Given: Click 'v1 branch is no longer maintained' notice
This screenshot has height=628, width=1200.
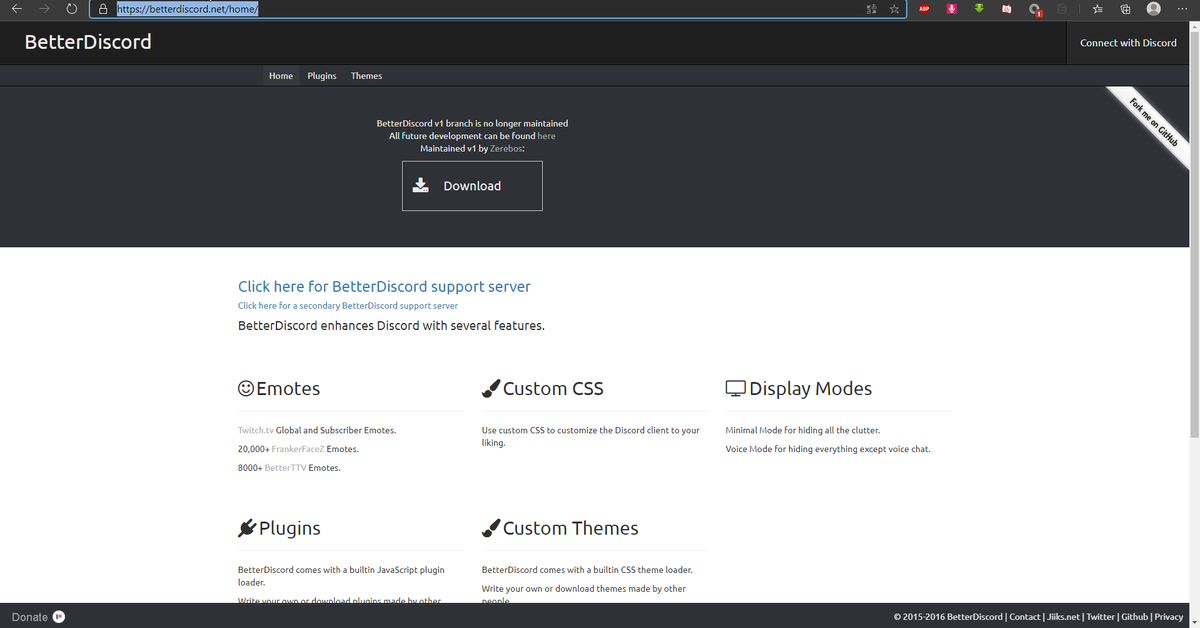Looking at the screenshot, I should pos(472,123).
